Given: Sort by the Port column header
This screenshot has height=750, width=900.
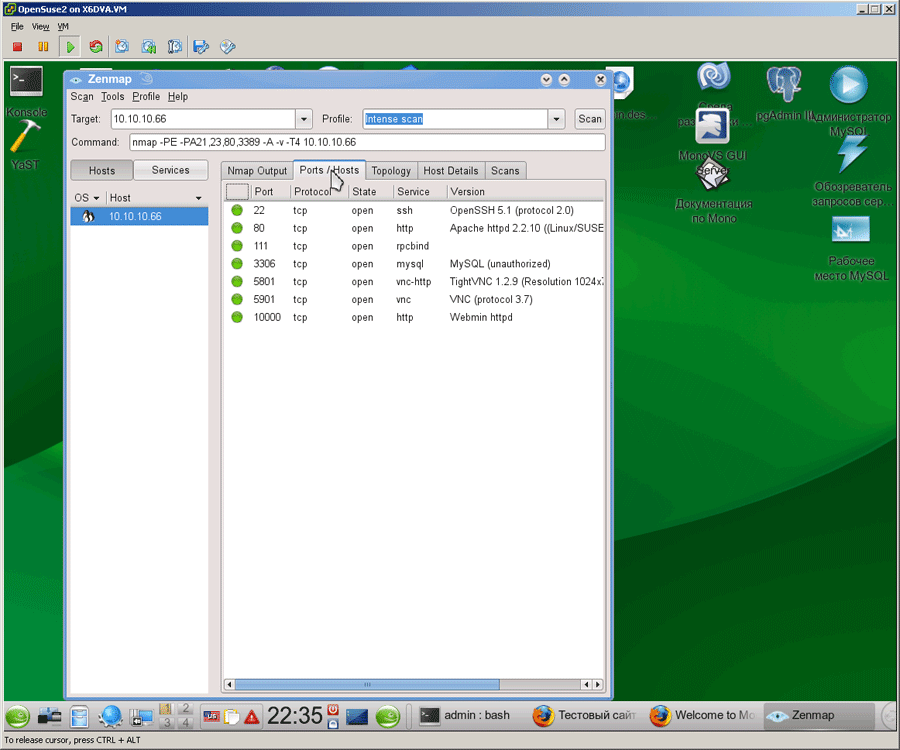Looking at the screenshot, I should coord(270,192).
